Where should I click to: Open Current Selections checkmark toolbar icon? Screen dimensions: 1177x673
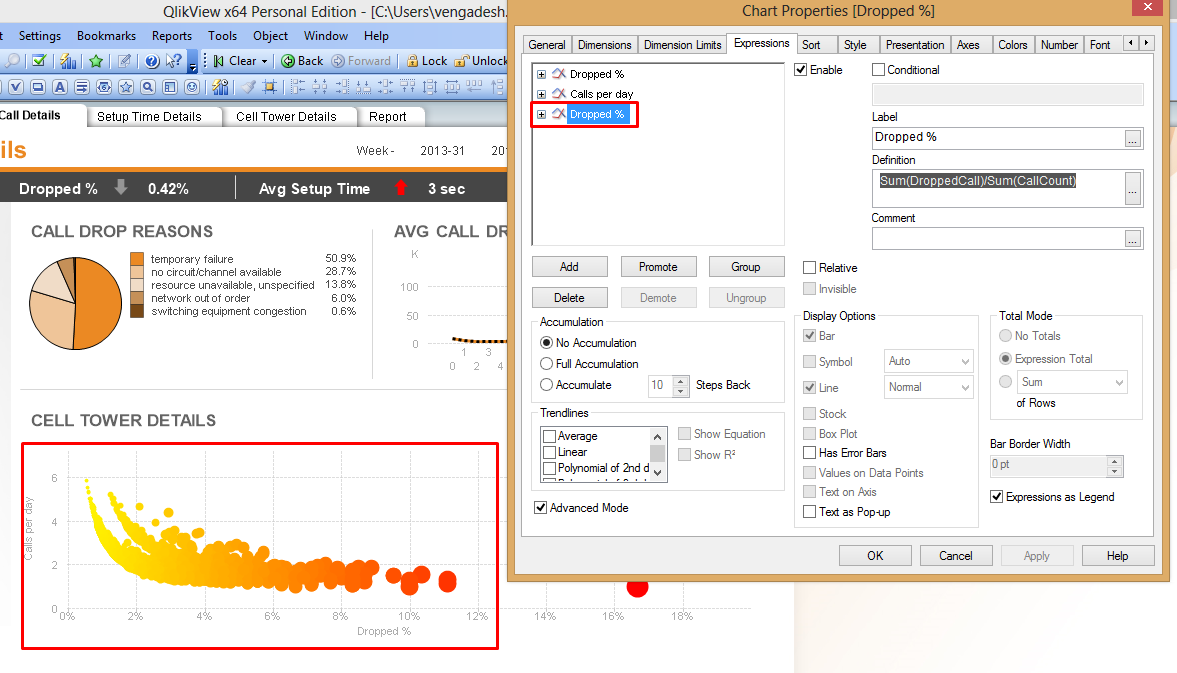click(39, 61)
